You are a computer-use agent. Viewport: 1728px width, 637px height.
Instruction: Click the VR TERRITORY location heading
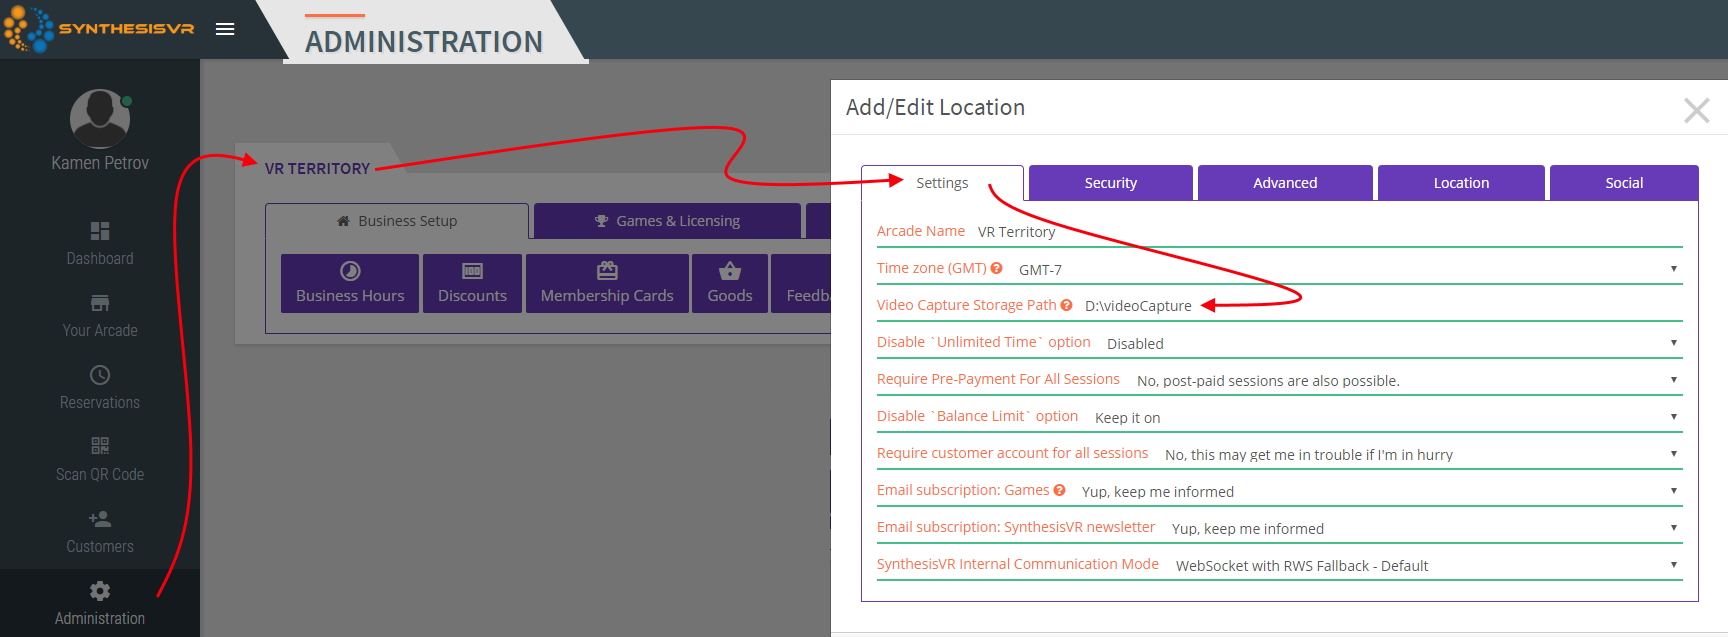(317, 168)
